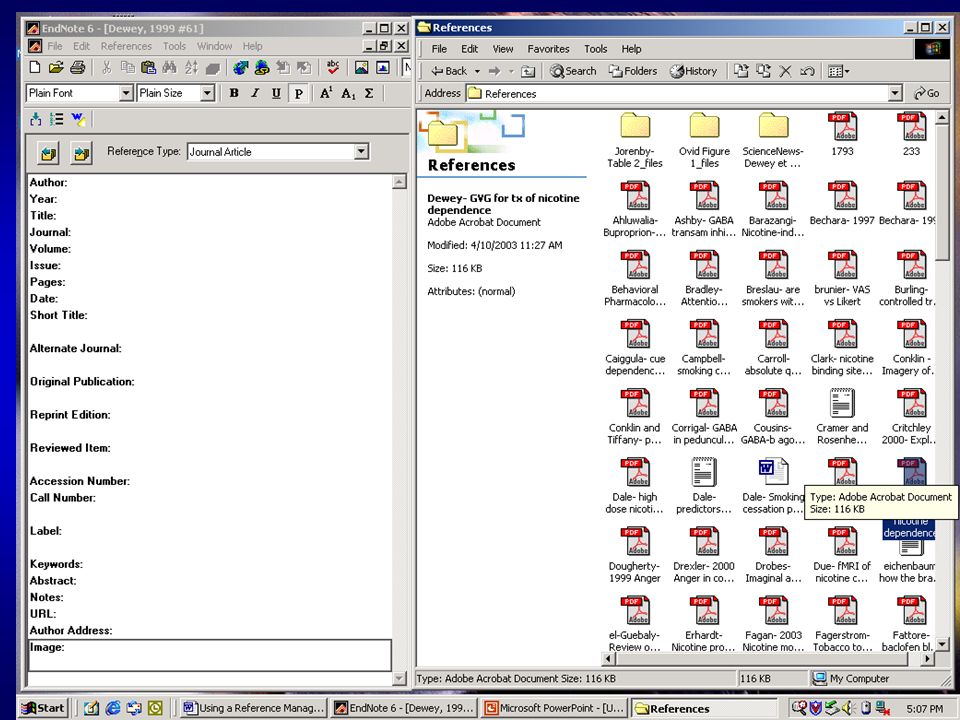Click the Explorer vertical scrollbar up arrow
Viewport: 960px width, 720px height.
[942, 116]
